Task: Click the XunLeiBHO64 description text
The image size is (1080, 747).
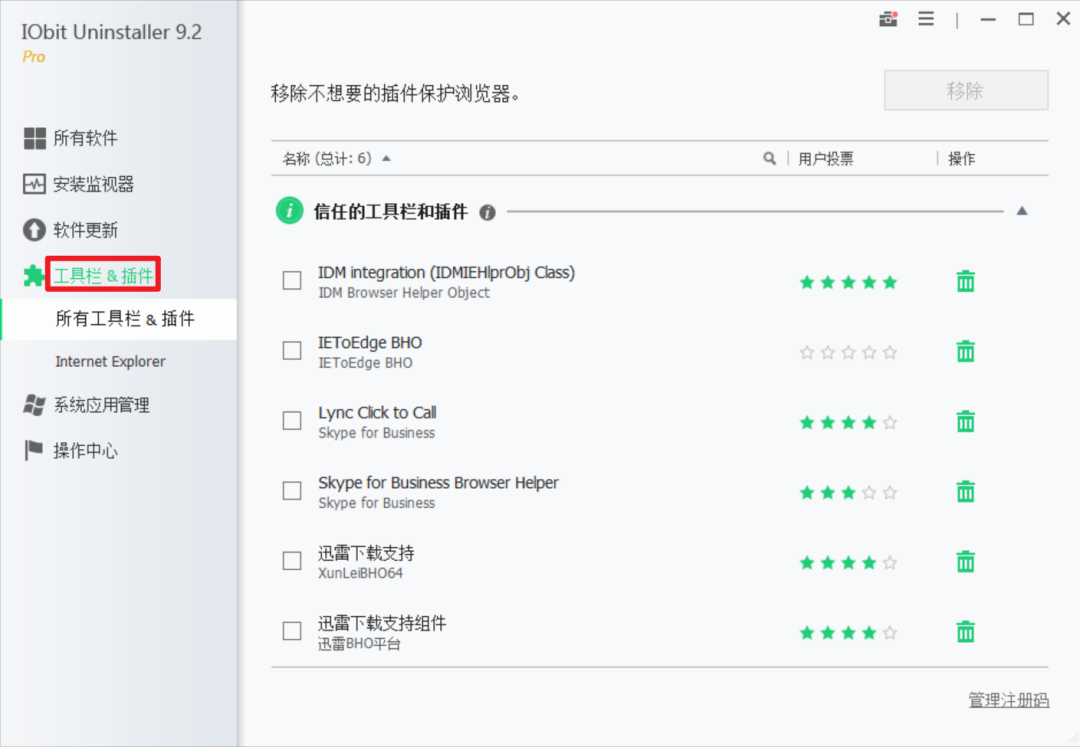Action: point(360,574)
